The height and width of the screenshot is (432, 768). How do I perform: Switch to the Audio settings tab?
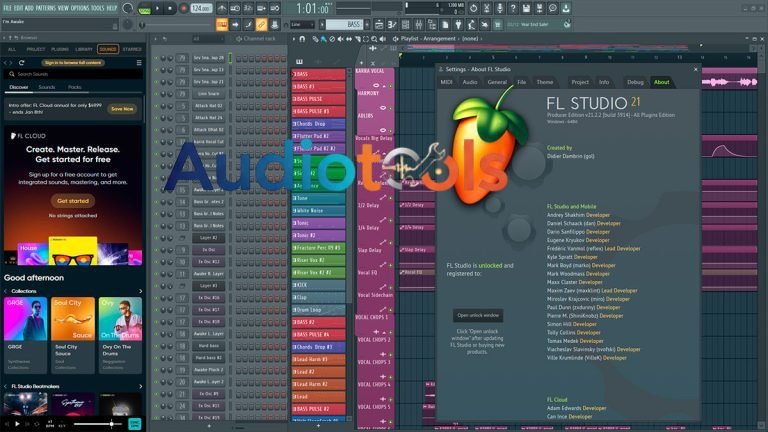click(x=470, y=82)
